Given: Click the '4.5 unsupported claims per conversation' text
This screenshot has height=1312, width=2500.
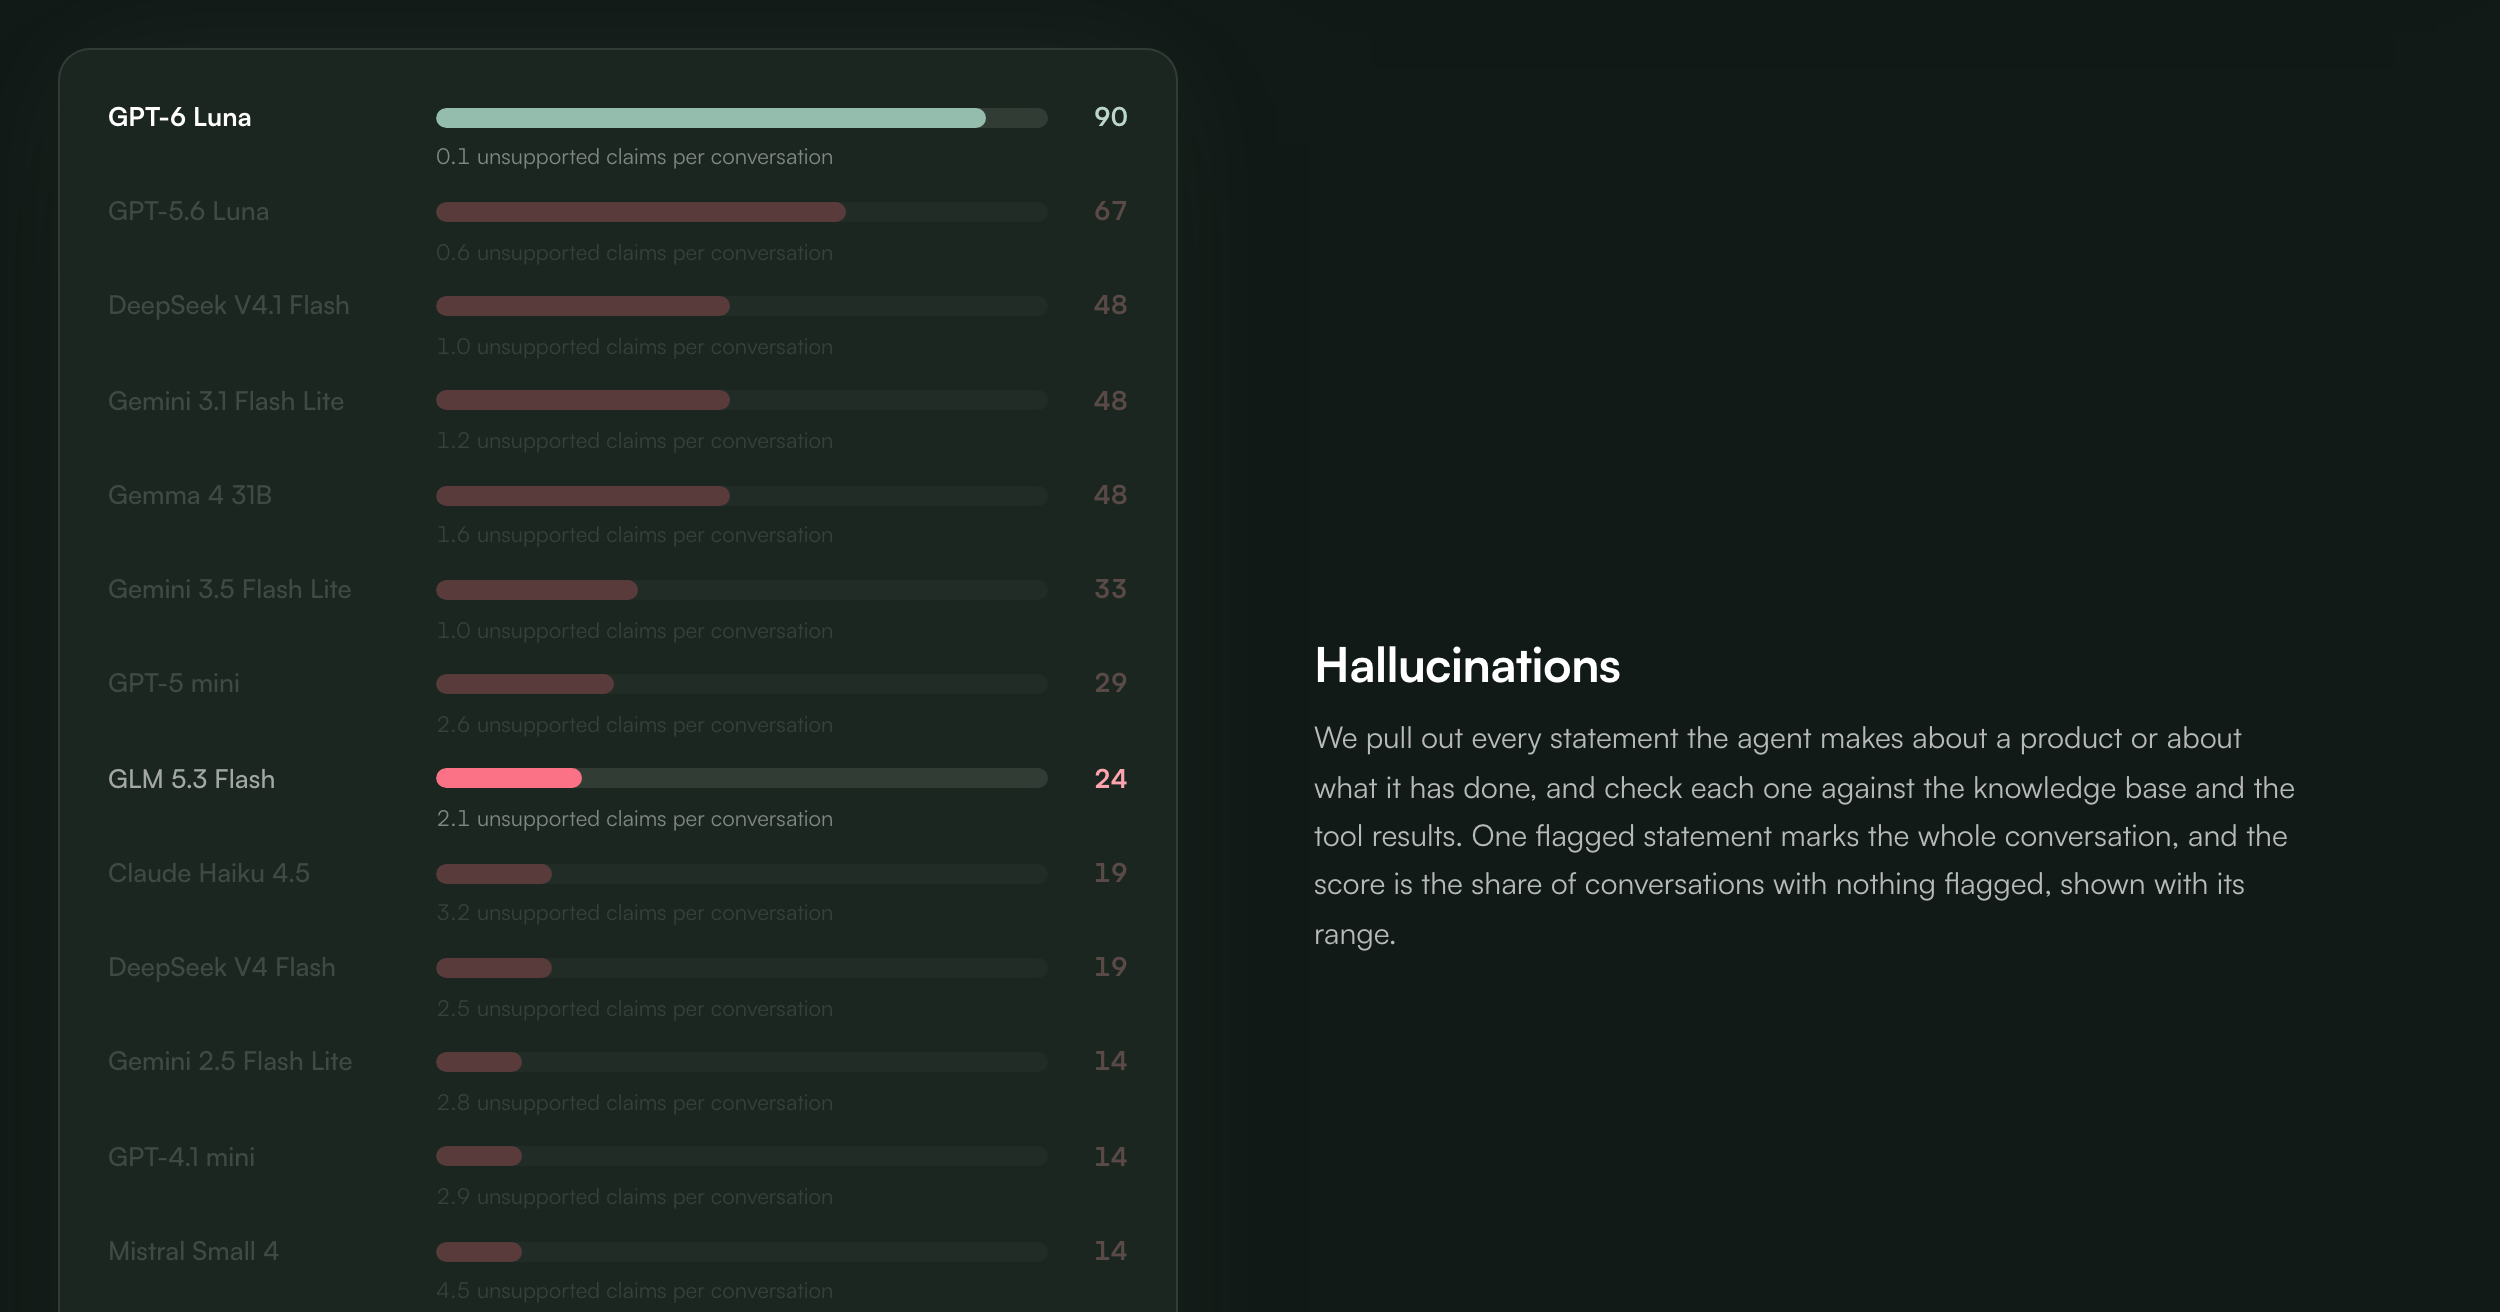Looking at the screenshot, I should [634, 1291].
